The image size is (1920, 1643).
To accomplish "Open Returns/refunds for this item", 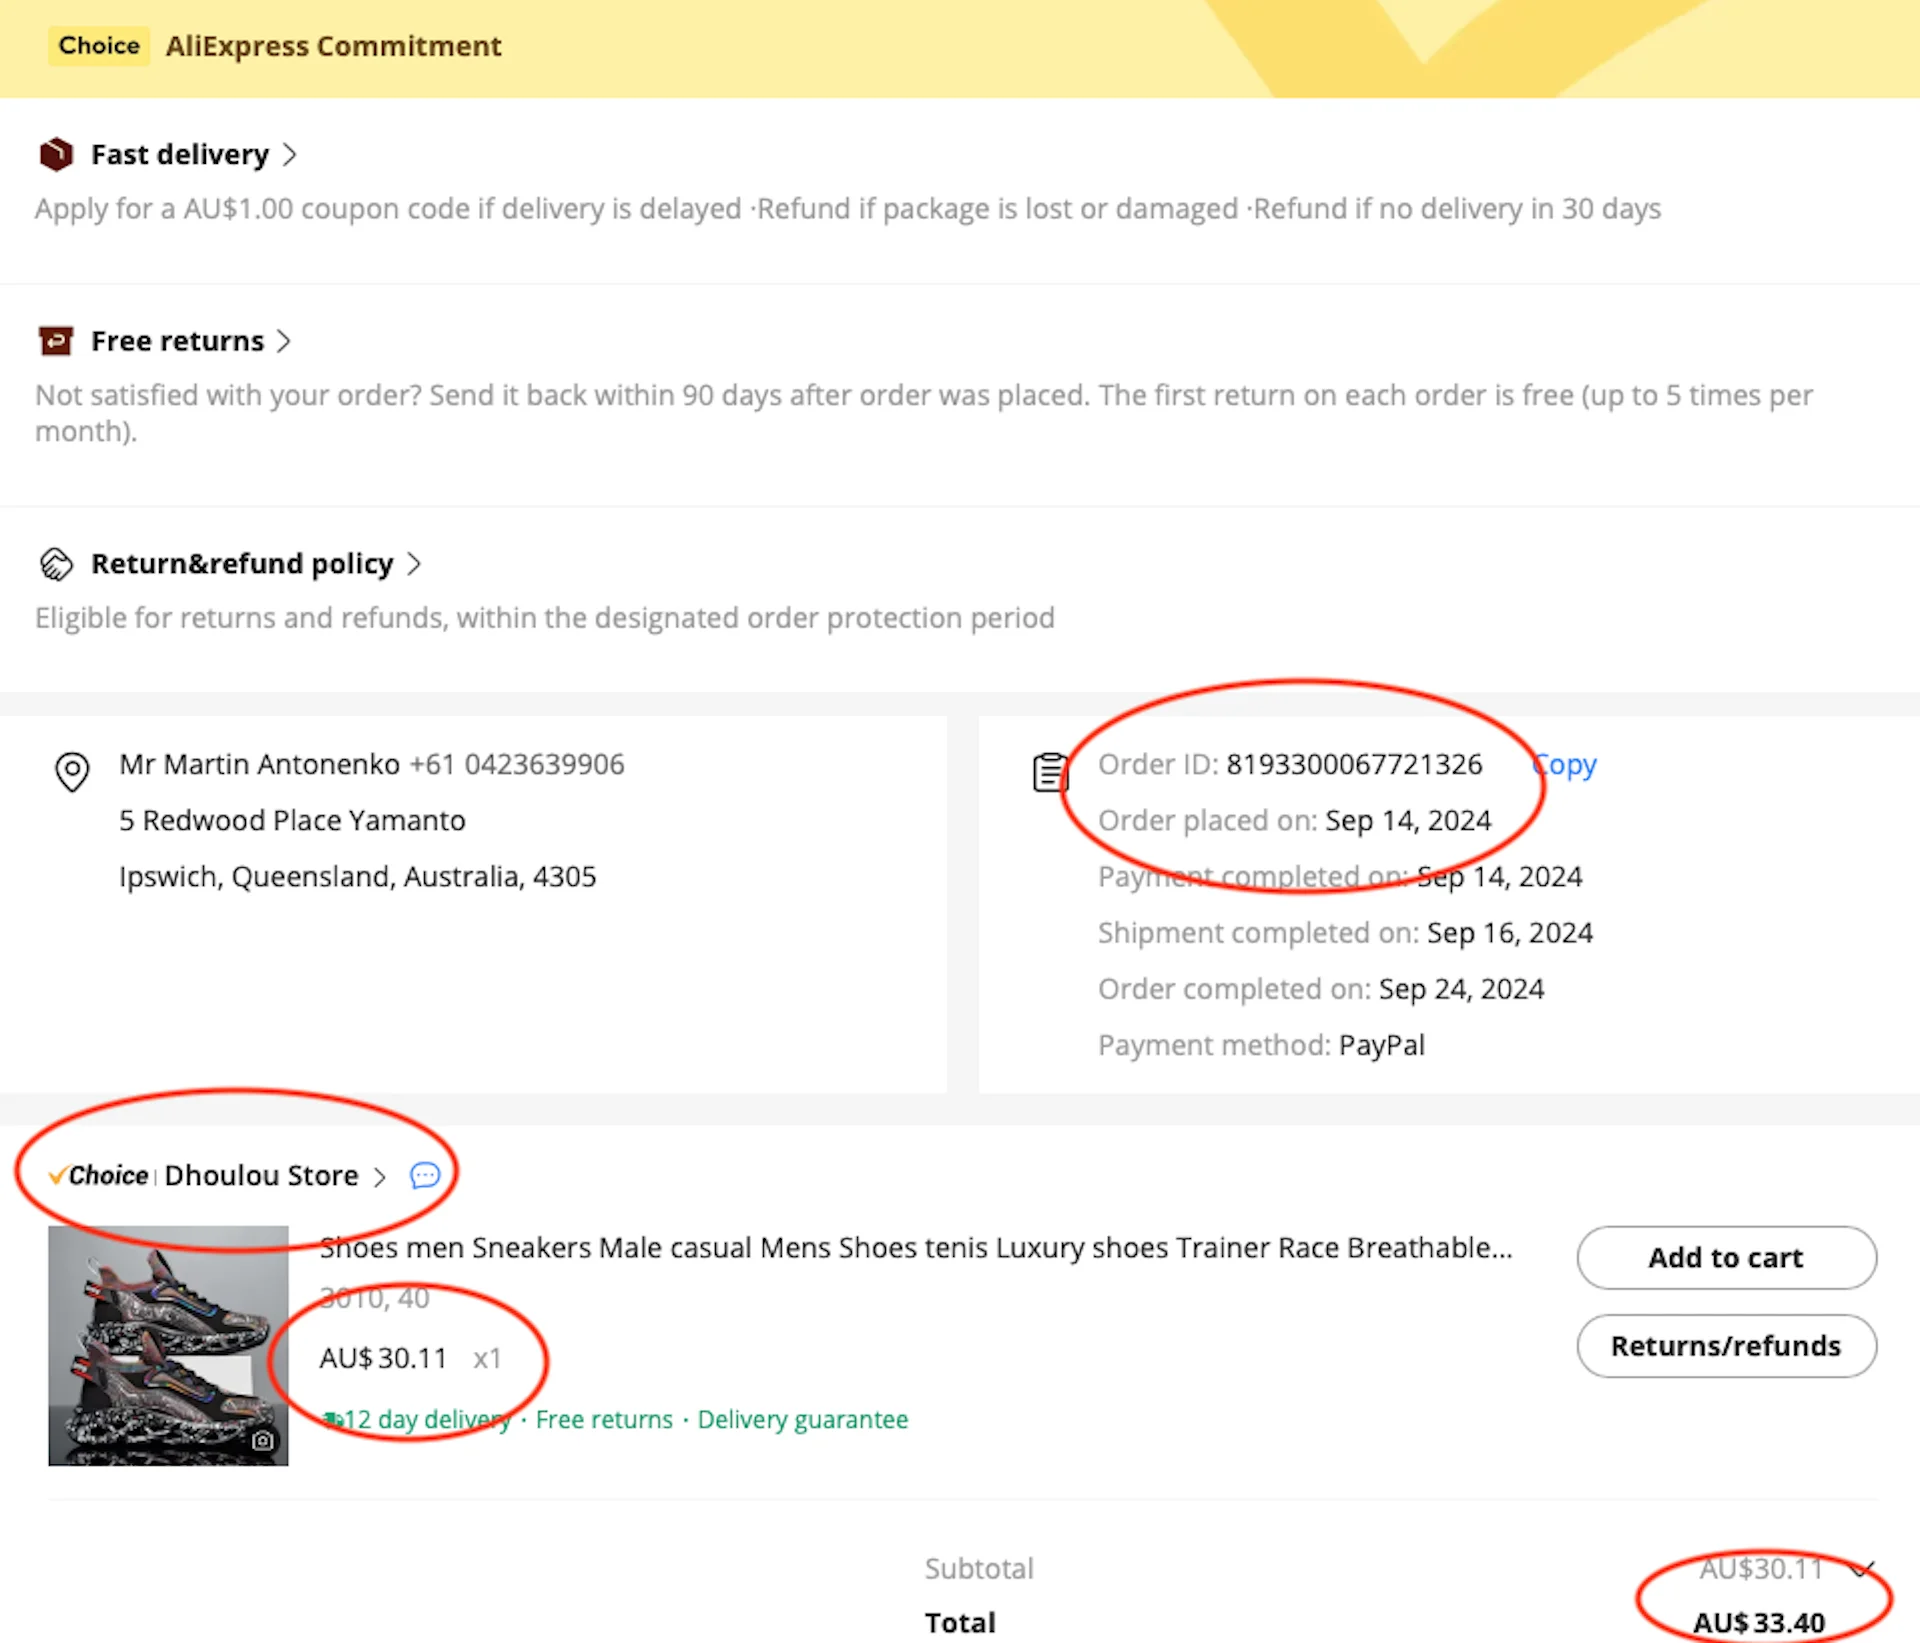I will click(x=1725, y=1346).
